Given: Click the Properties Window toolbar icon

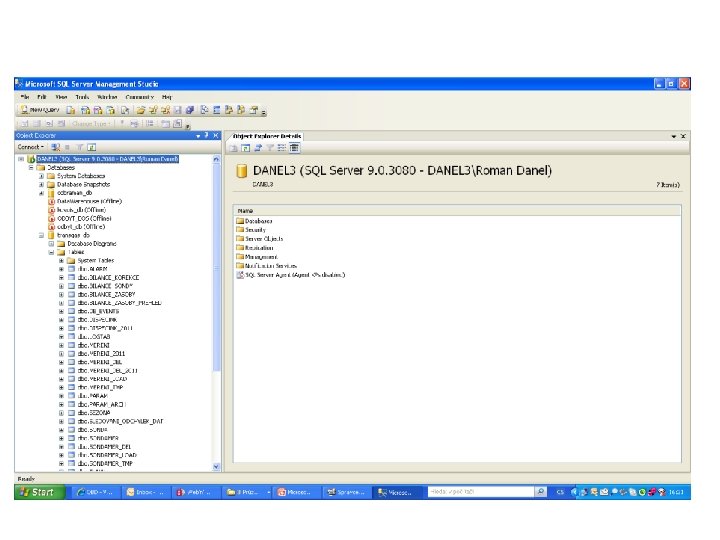Looking at the screenshot, I should 253,110.
